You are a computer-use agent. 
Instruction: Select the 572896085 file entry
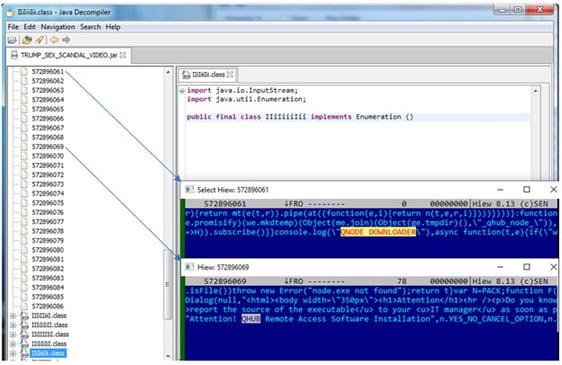48,297
